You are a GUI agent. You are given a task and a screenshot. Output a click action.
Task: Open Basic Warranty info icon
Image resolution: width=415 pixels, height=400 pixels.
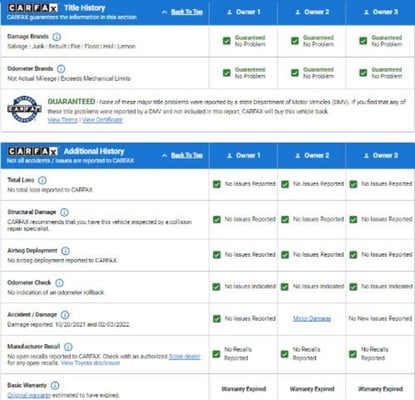(x=55, y=386)
